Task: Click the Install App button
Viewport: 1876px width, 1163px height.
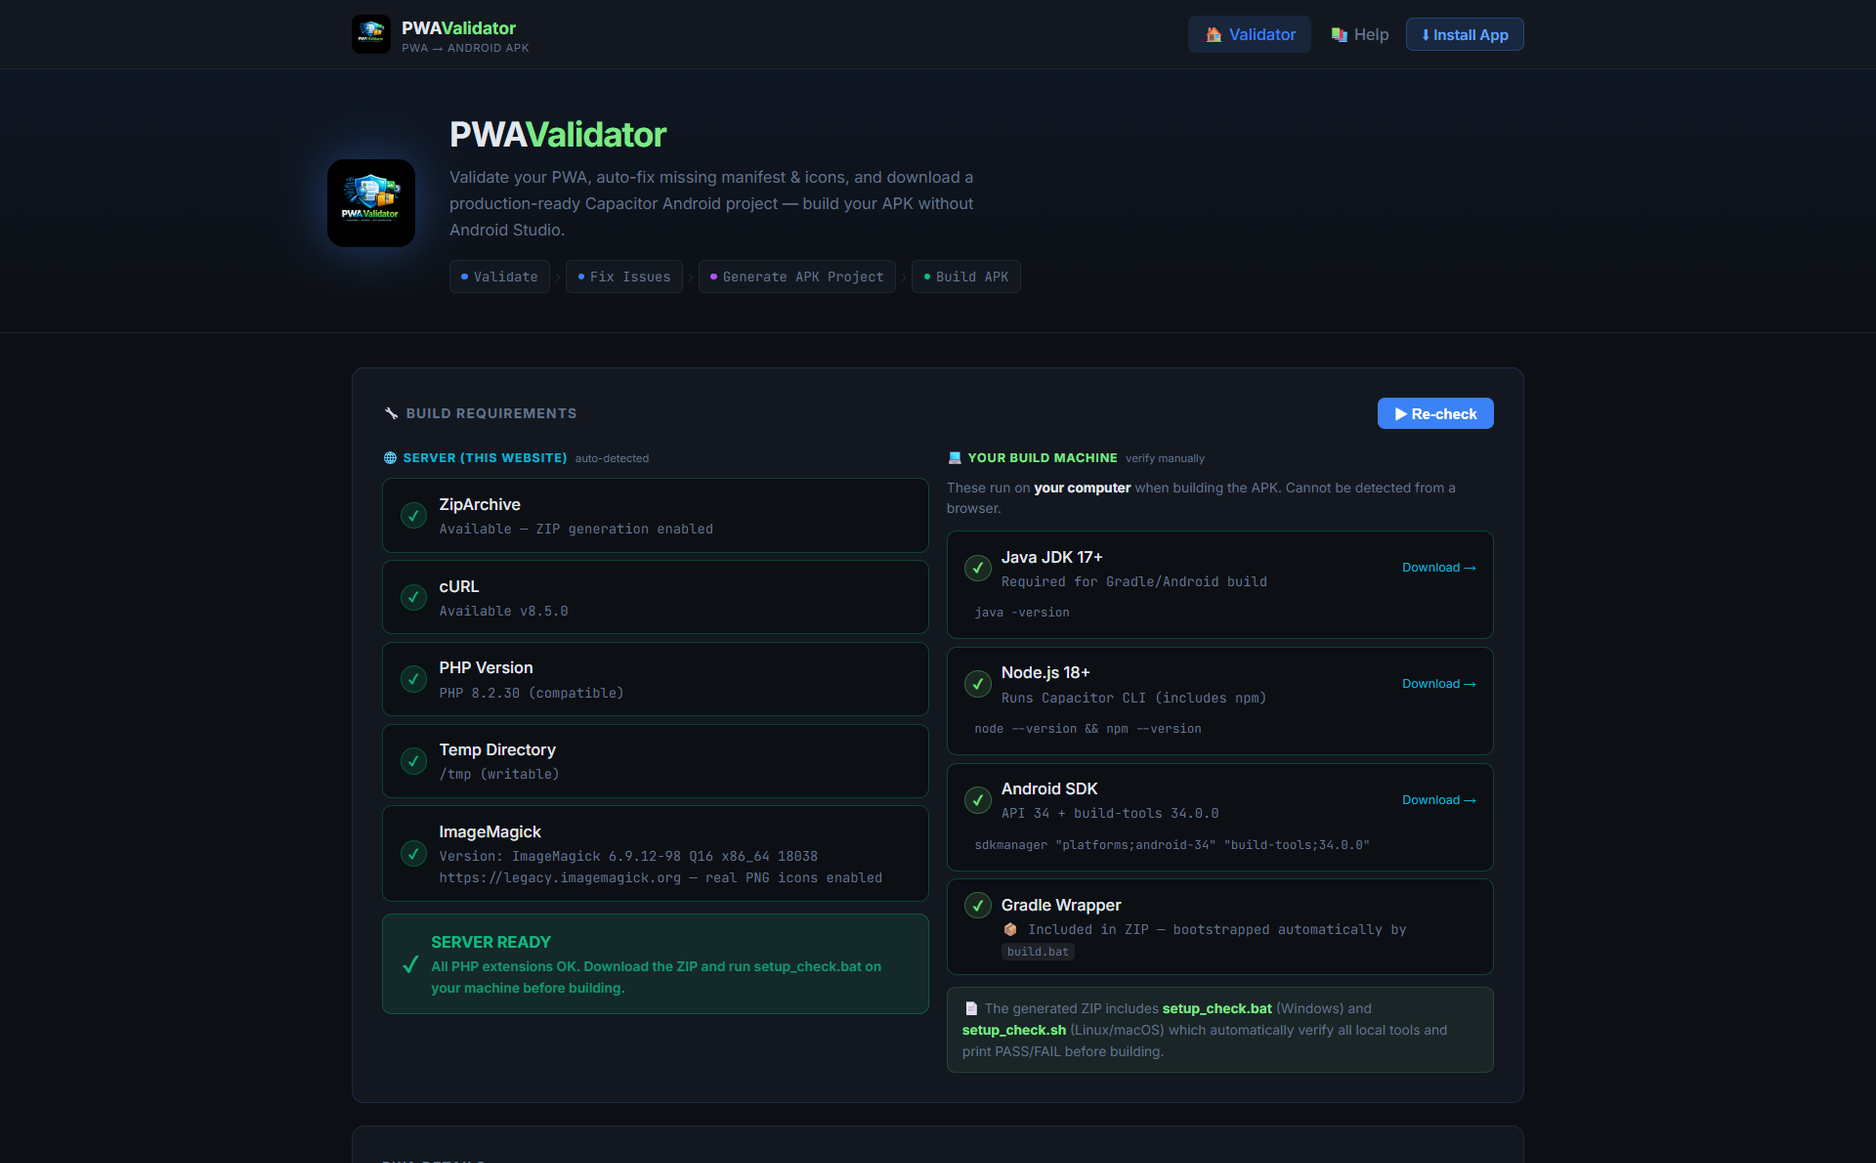Action: point(1464,35)
